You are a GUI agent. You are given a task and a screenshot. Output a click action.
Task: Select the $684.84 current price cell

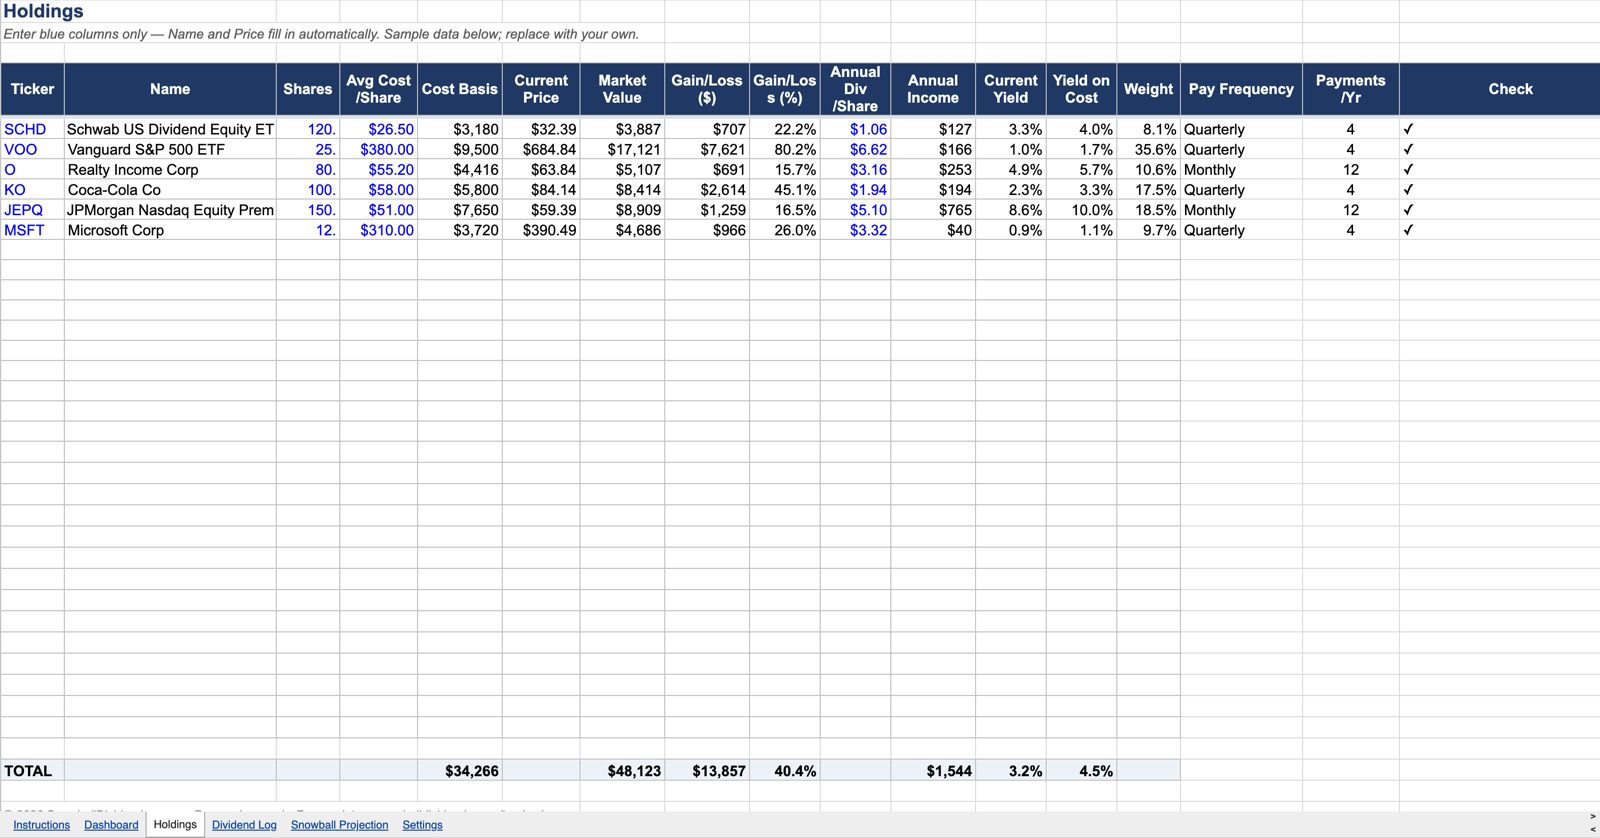pyautogui.click(x=541, y=149)
